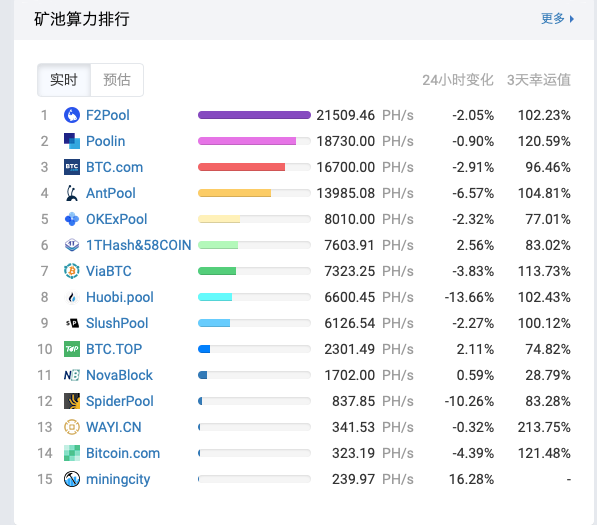The width and height of the screenshot is (597, 525).
Task: Open the 1THash&58COIN link
Action: [x=139, y=245]
